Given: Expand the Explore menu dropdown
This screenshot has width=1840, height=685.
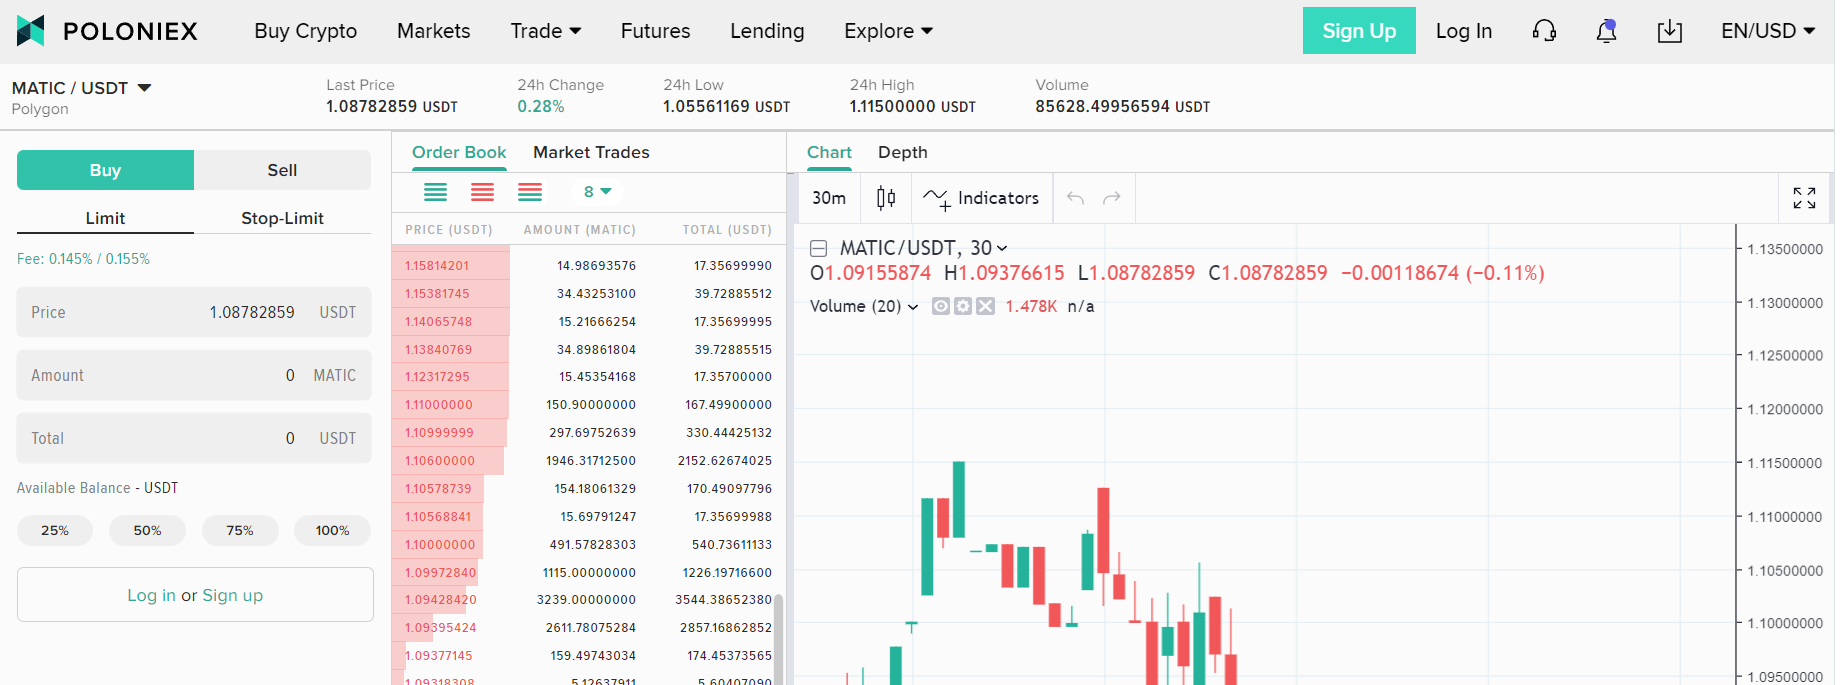Looking at the screenshot, I should 888,31.
